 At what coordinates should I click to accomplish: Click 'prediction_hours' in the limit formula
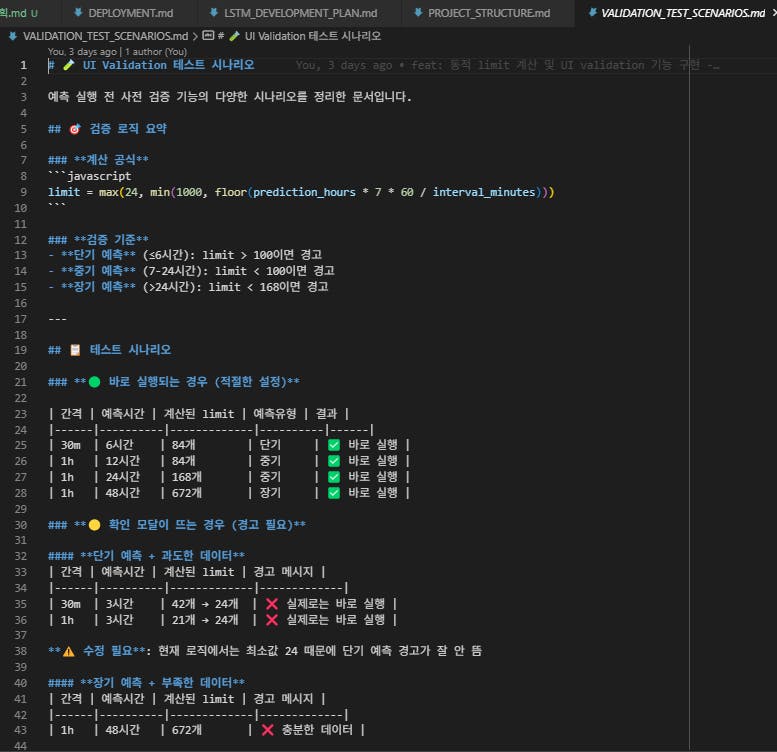coord(304,192)
